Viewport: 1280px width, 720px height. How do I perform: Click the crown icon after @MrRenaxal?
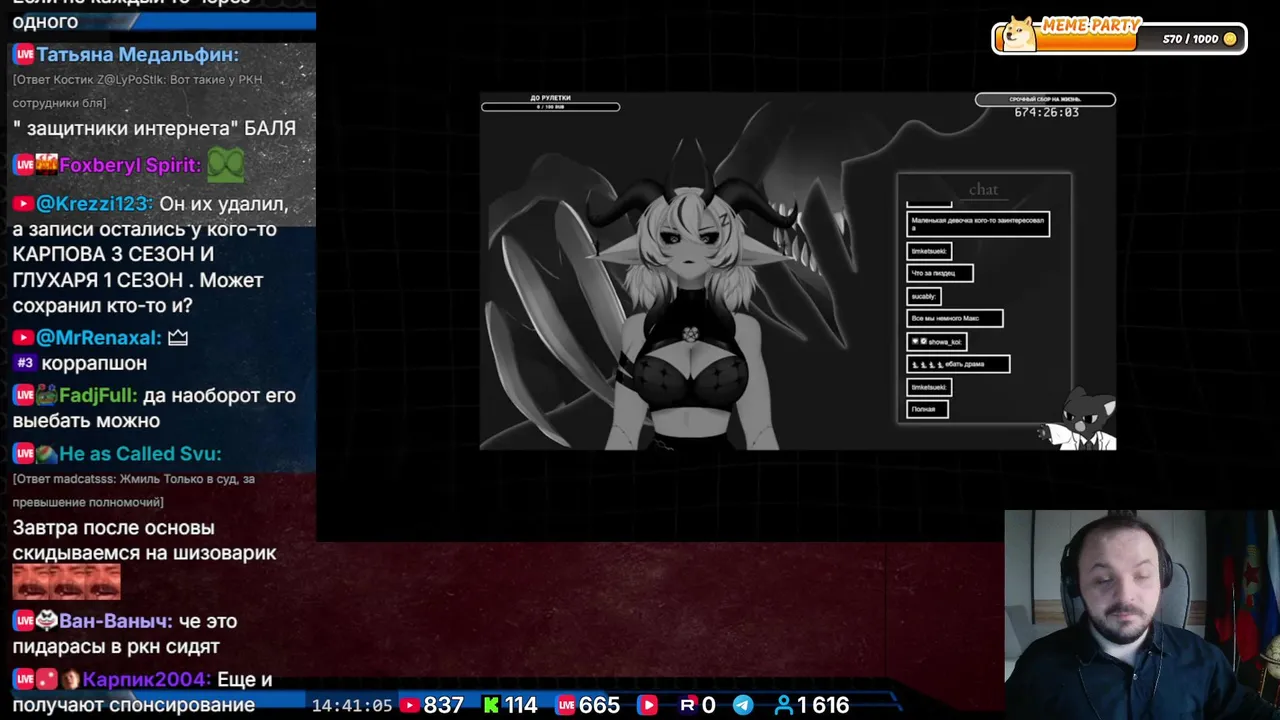tap(178, 338)
